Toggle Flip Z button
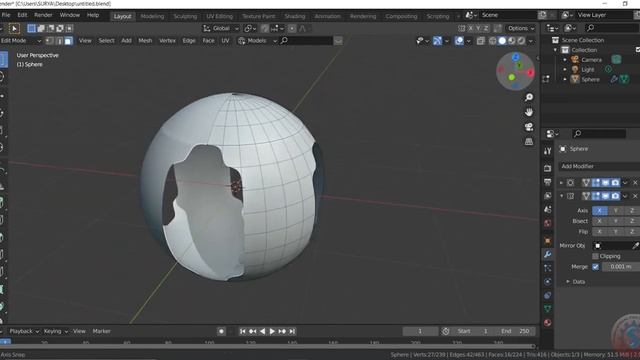 (632, 232)
